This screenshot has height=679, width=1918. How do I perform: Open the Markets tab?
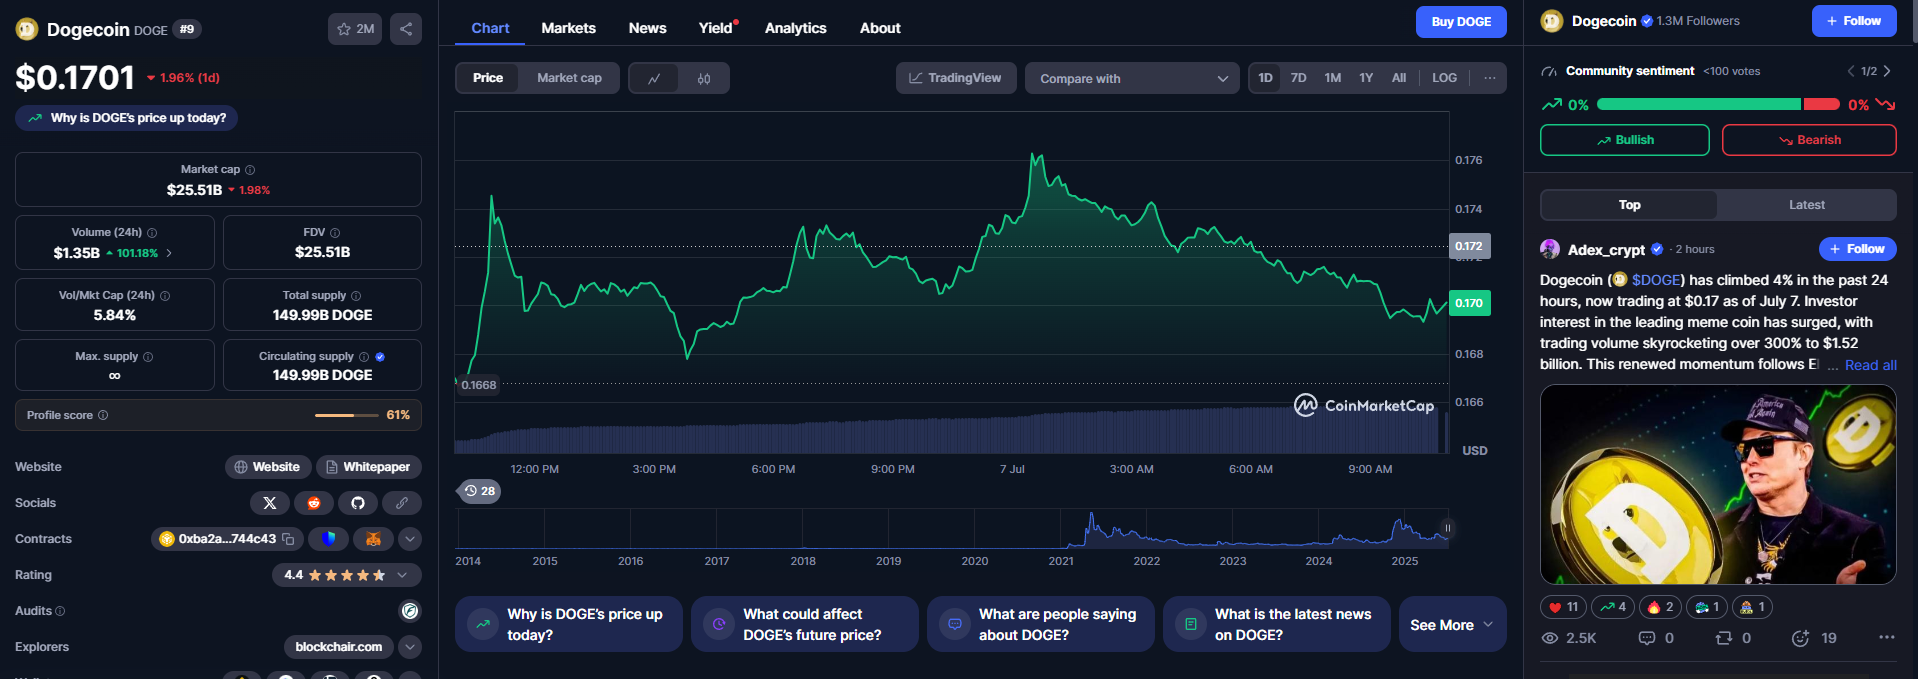(568, 28)
